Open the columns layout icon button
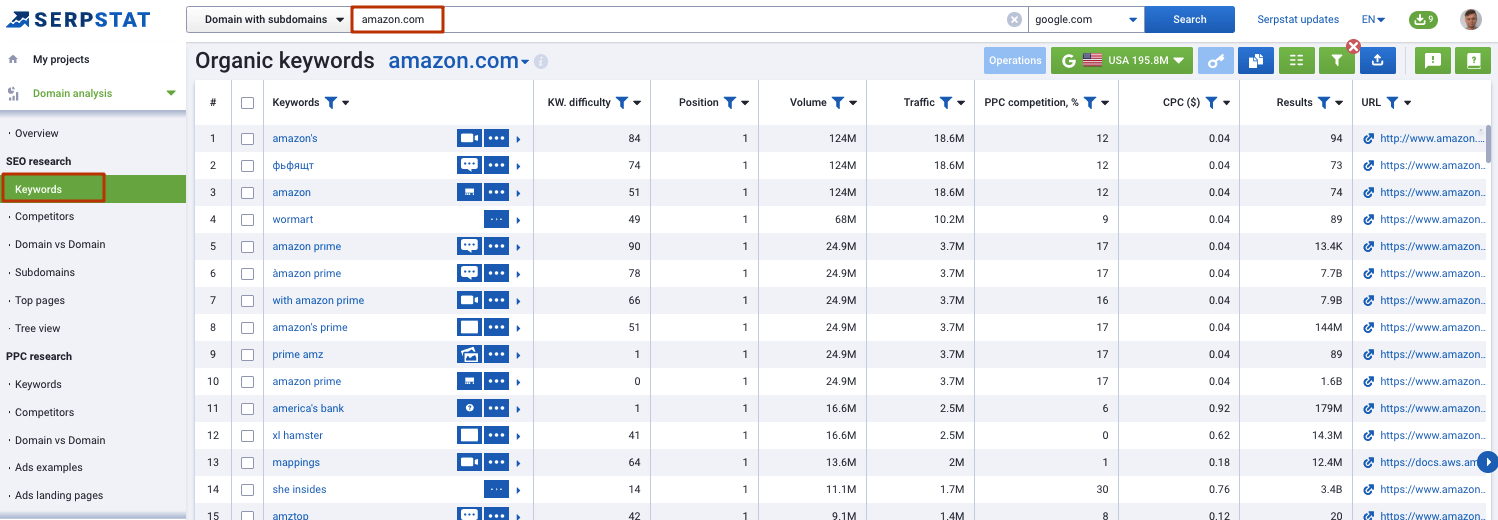Screen dimensions: 1498x520 (1296, 61)
